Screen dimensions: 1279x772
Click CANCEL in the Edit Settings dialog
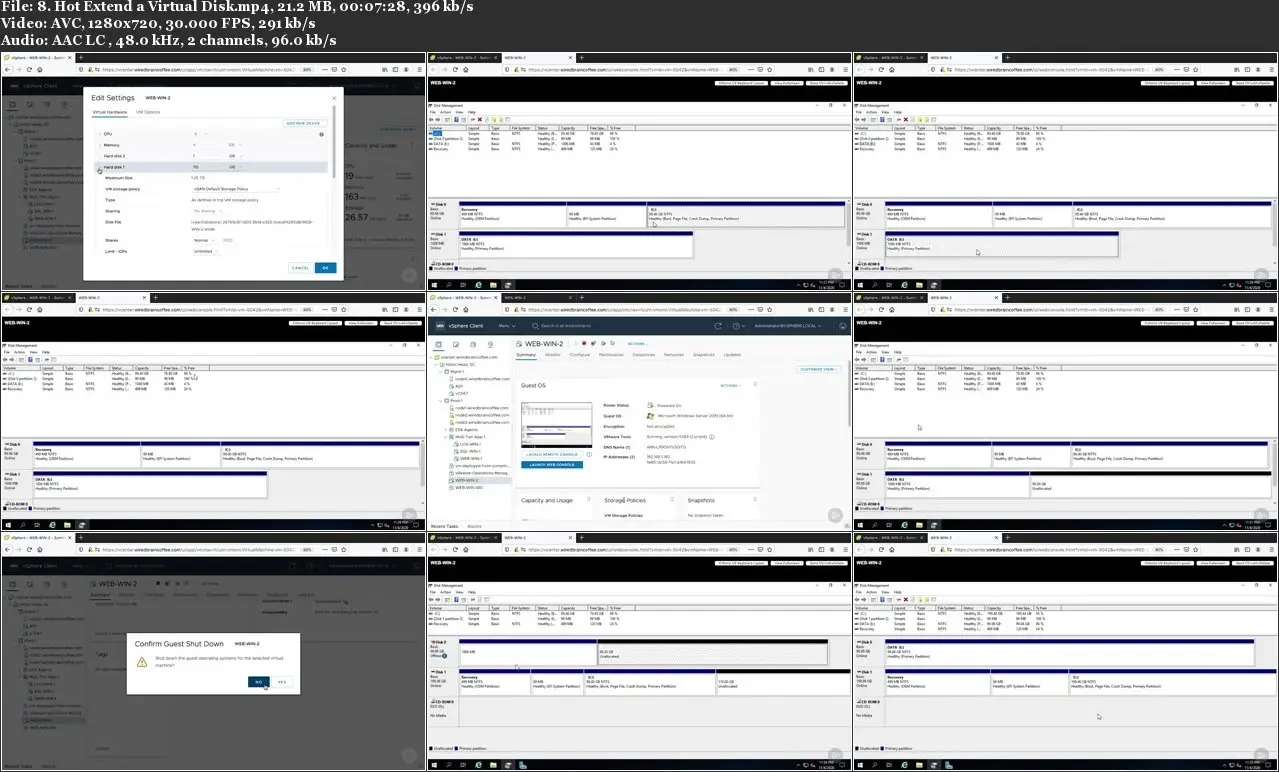pyautogui.click(x=300, y=268)
